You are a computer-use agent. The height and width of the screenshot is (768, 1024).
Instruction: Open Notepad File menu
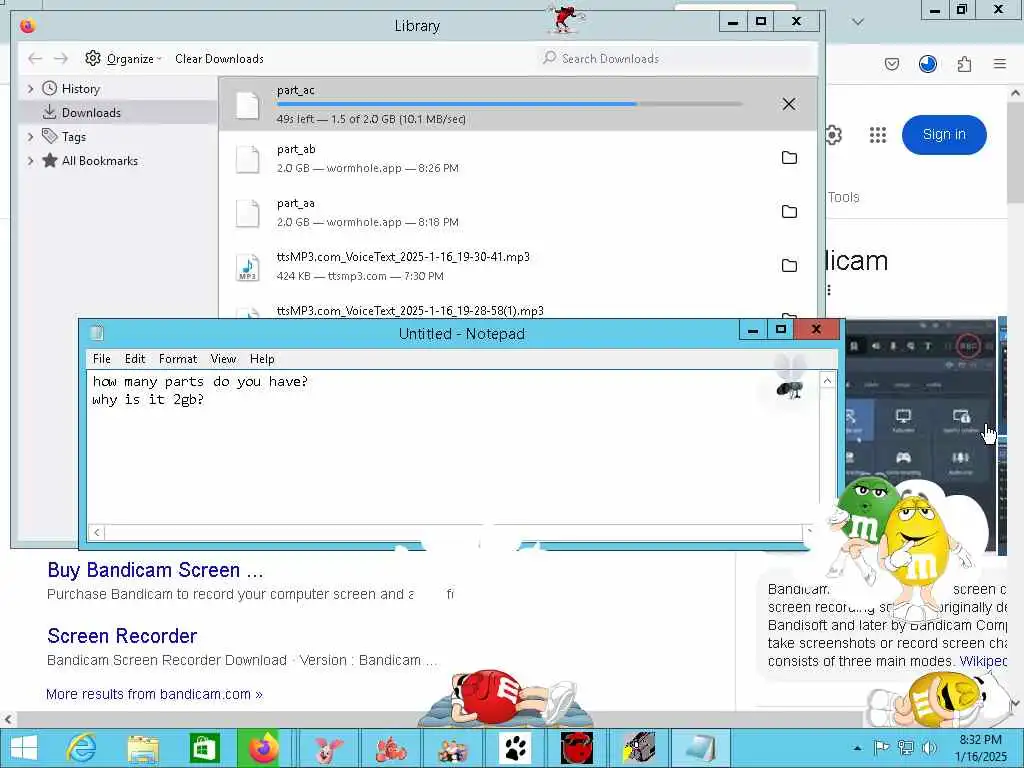point(102,359)
